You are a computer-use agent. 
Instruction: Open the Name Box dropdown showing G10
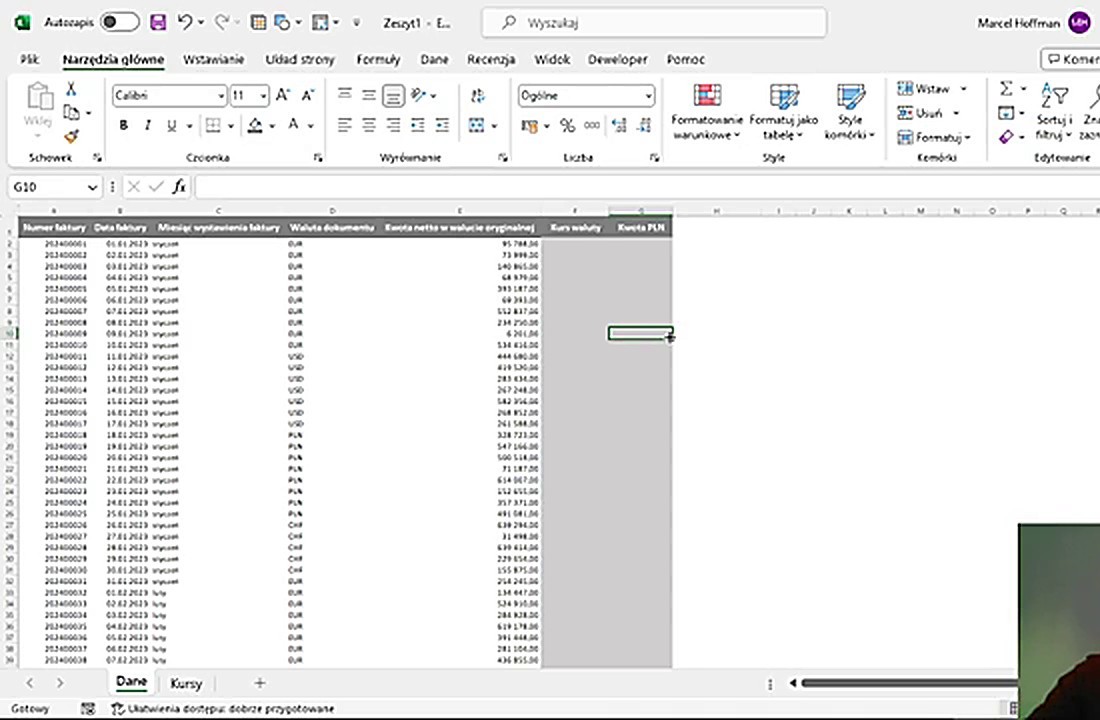[x=92, y=187]
